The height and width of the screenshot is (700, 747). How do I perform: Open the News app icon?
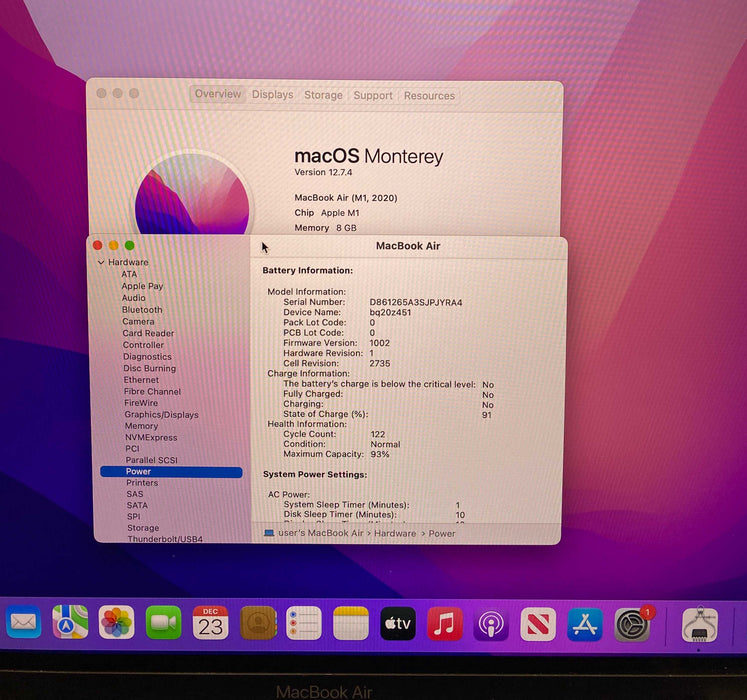tap(538, 624)
